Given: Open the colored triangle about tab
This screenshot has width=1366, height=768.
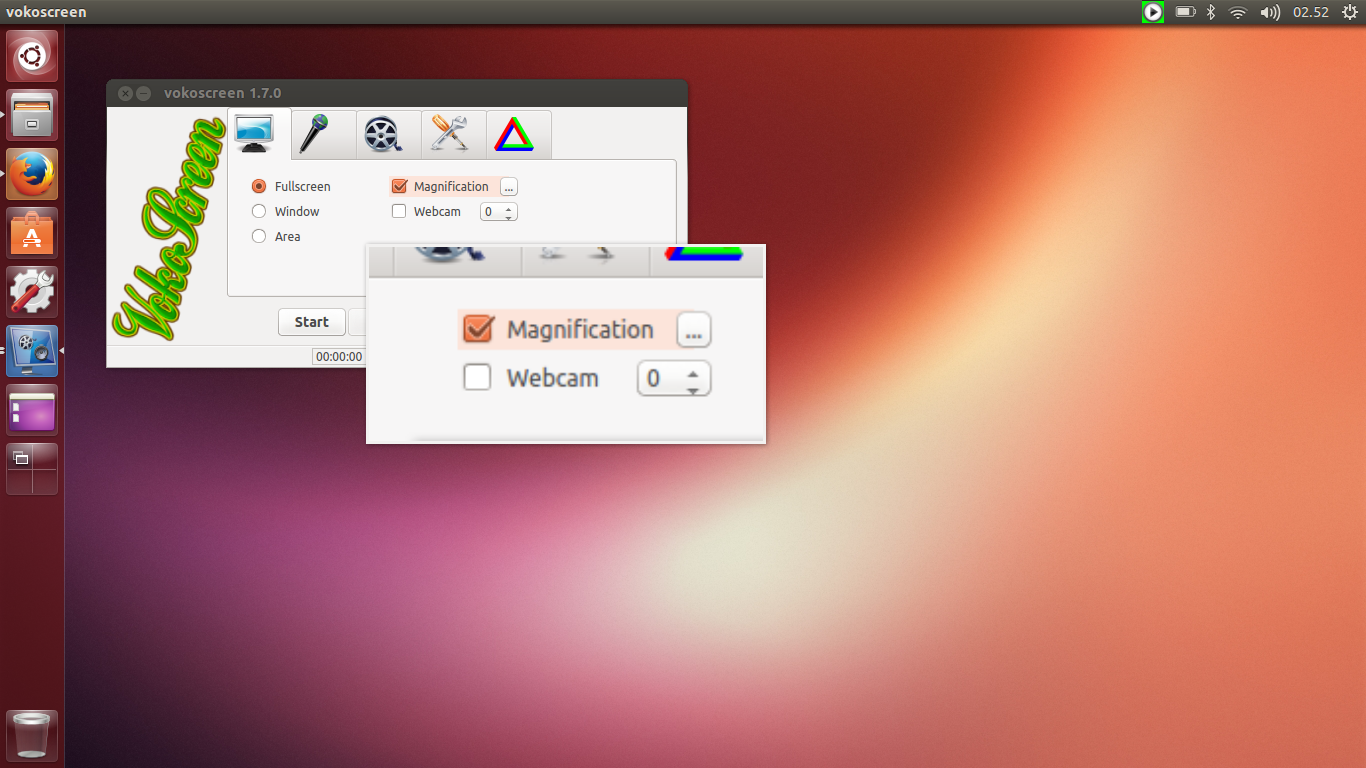Looking at the screenshot, I should (x=518, y=134).
